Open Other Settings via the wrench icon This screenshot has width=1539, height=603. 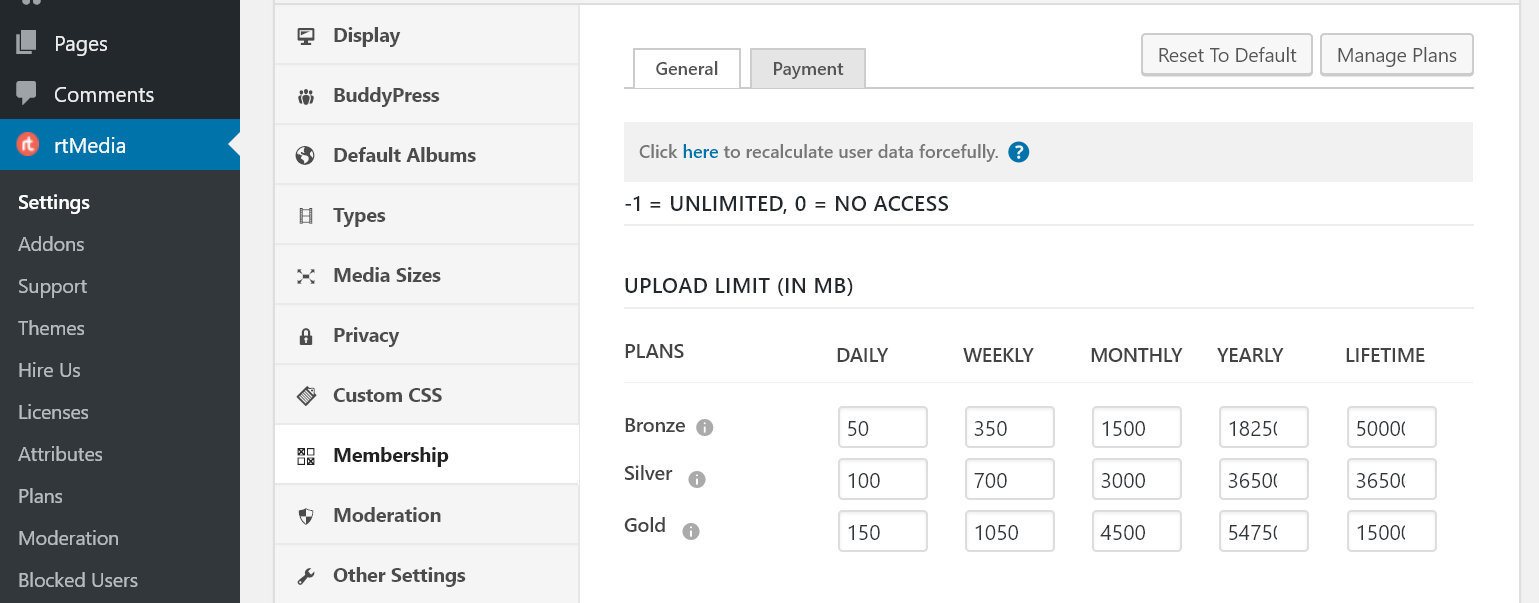click(x=305, y=574)
